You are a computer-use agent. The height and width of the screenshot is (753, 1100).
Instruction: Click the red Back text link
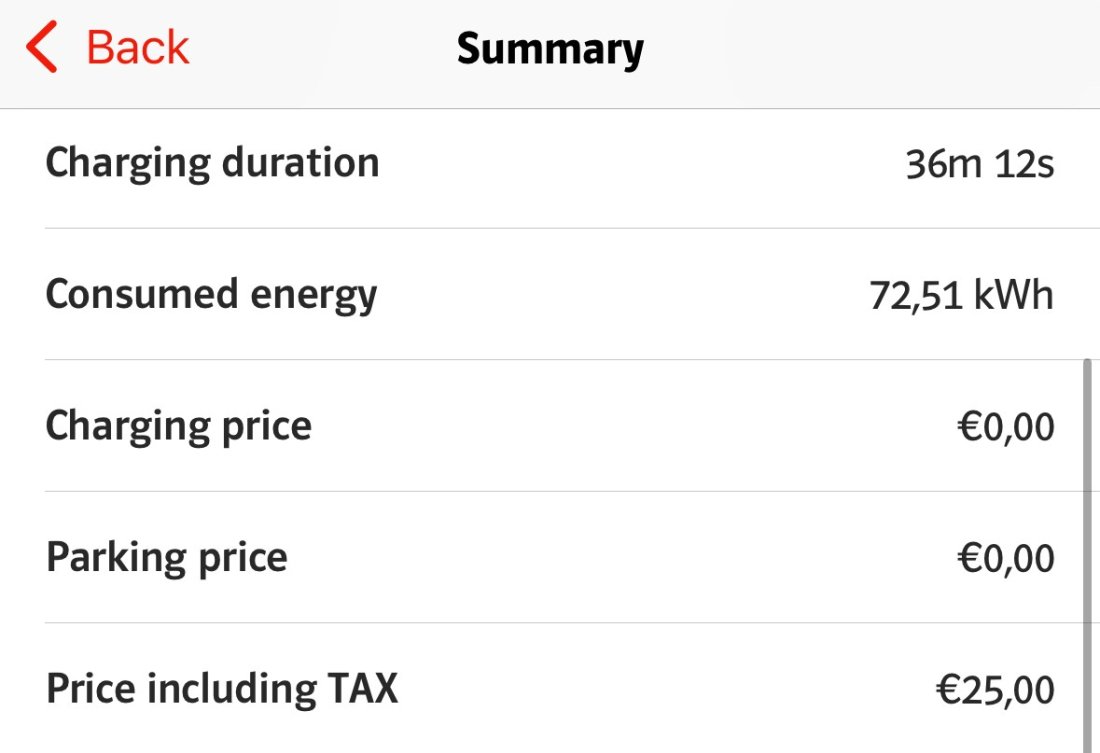137,48
